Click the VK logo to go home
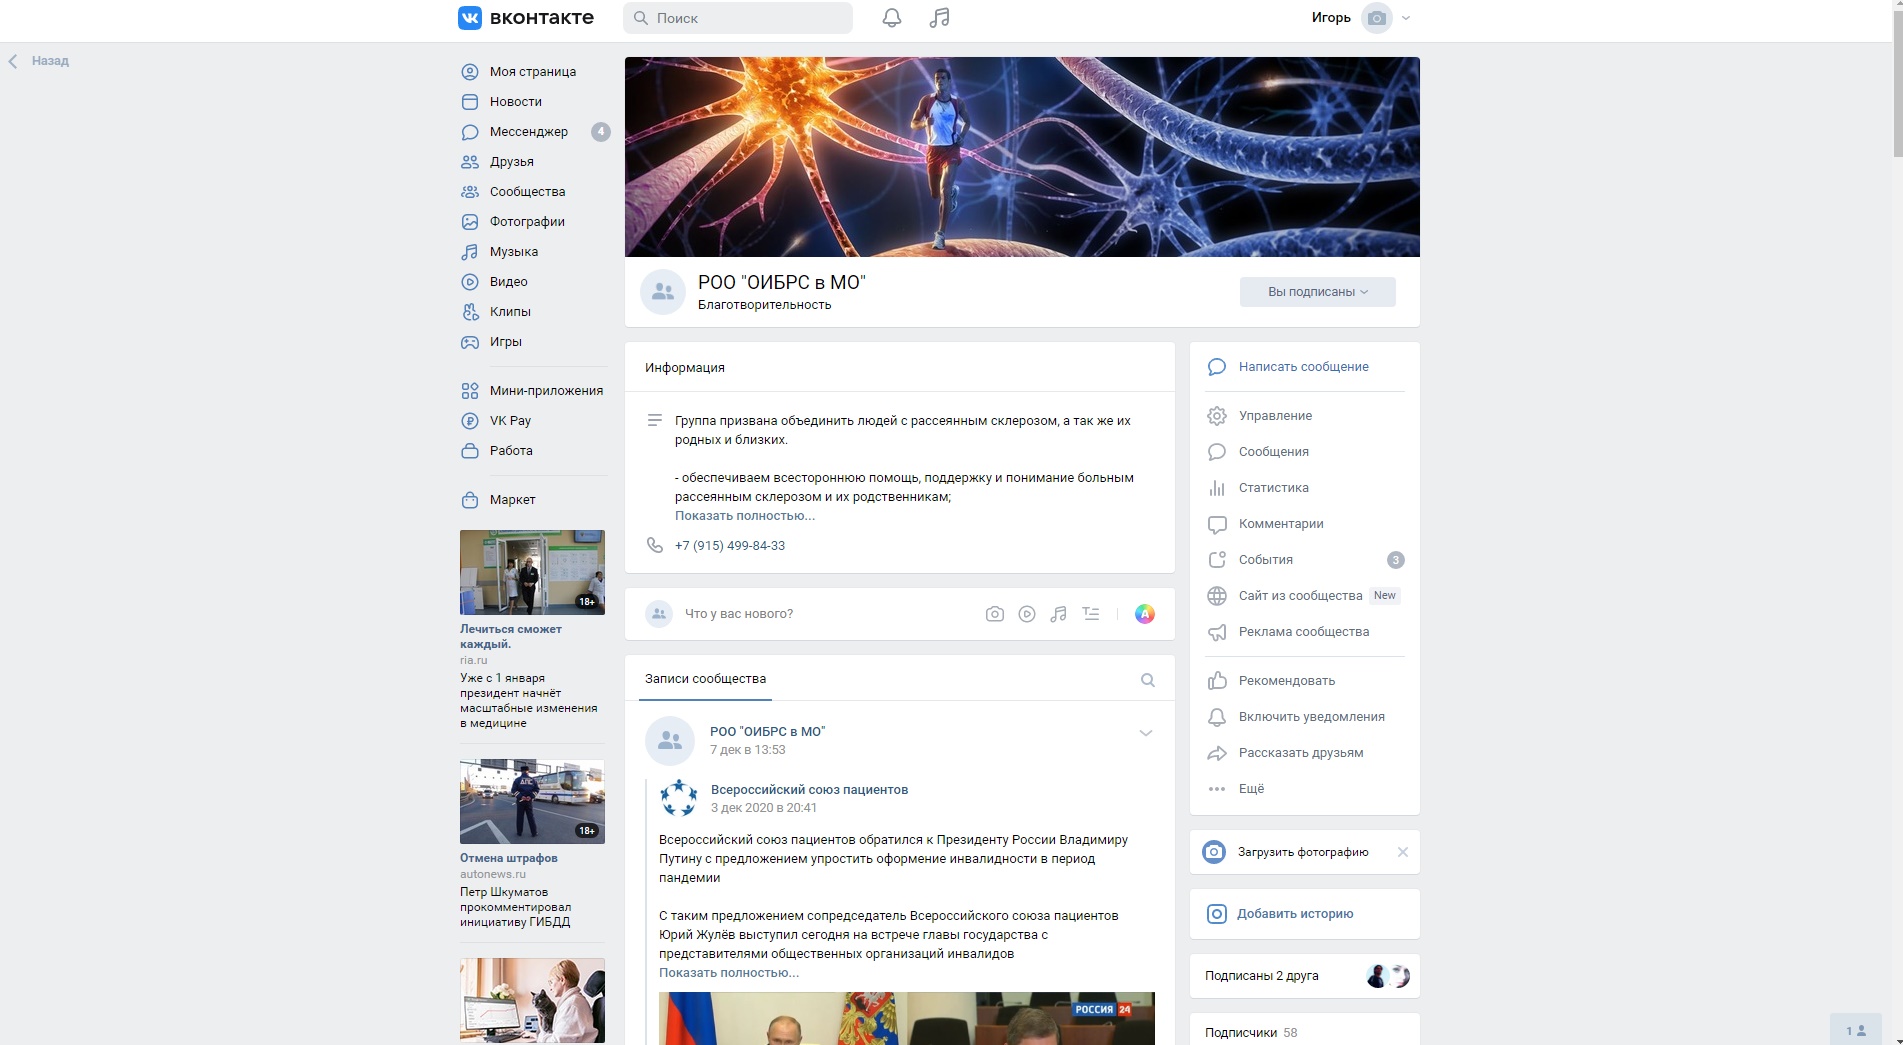 coord(526,18)
